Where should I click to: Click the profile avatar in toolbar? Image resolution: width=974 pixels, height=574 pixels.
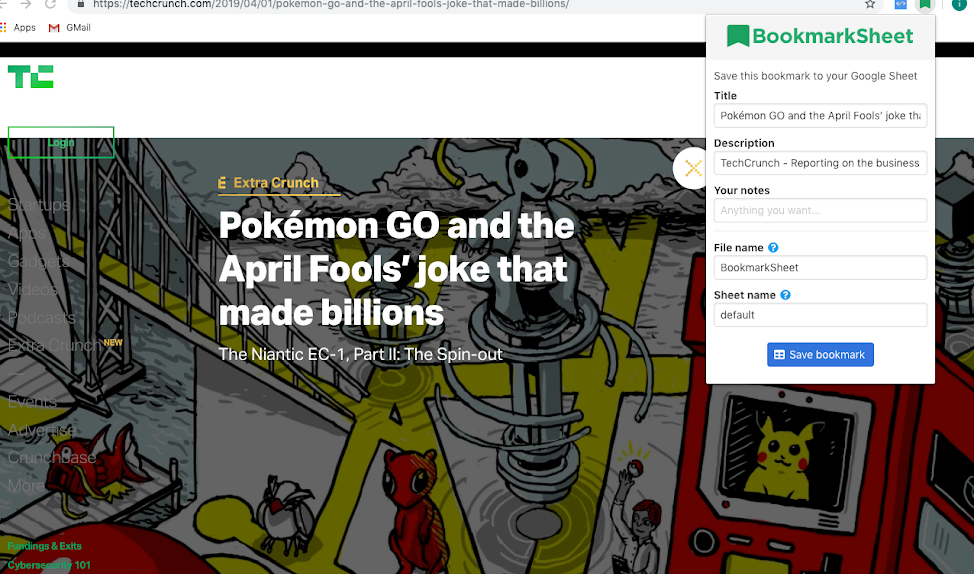point(960,4)
